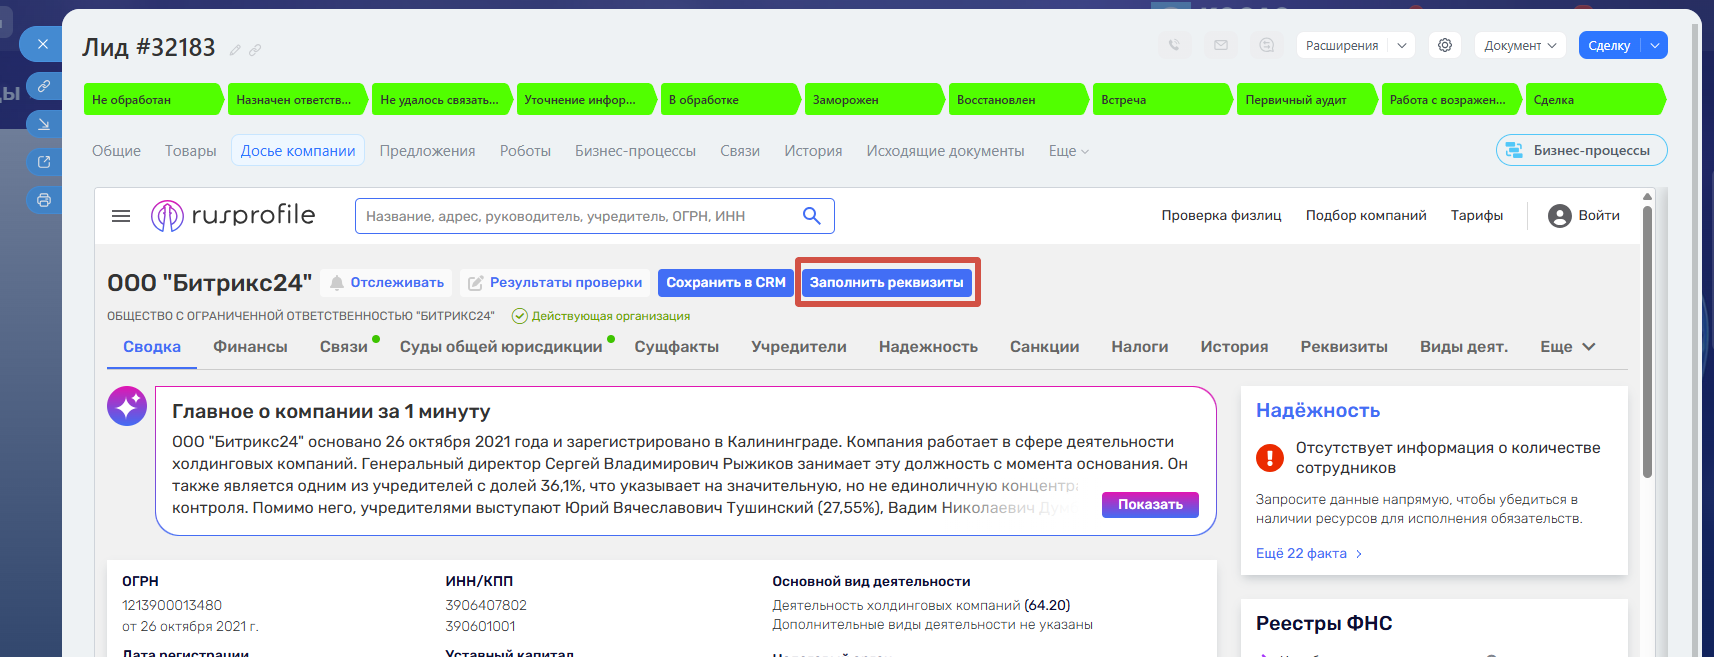1714x657 pixels.
Task: Open Проверка физлиц link
Action: pos(1221,215)
